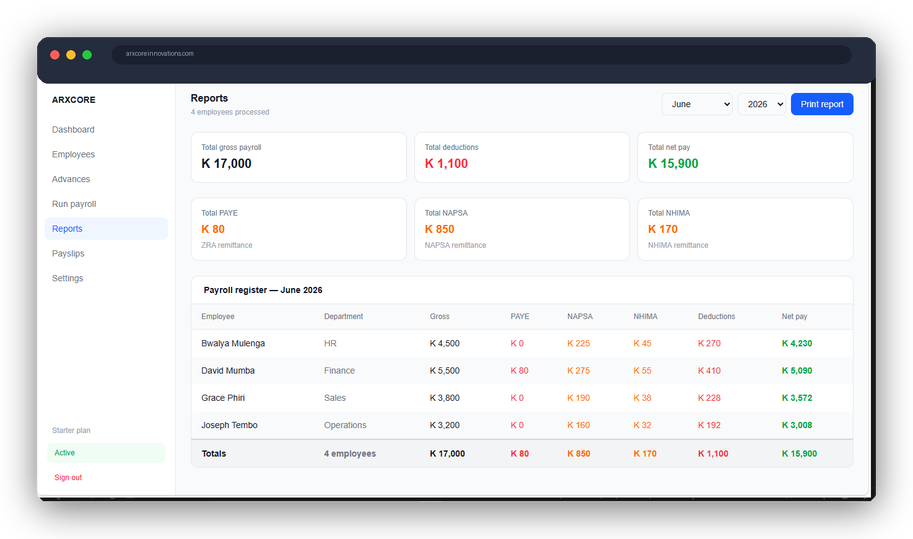Go to Employees in the sidebar
The height and width of the screenshot is (539, 913).
coord(73,154)
